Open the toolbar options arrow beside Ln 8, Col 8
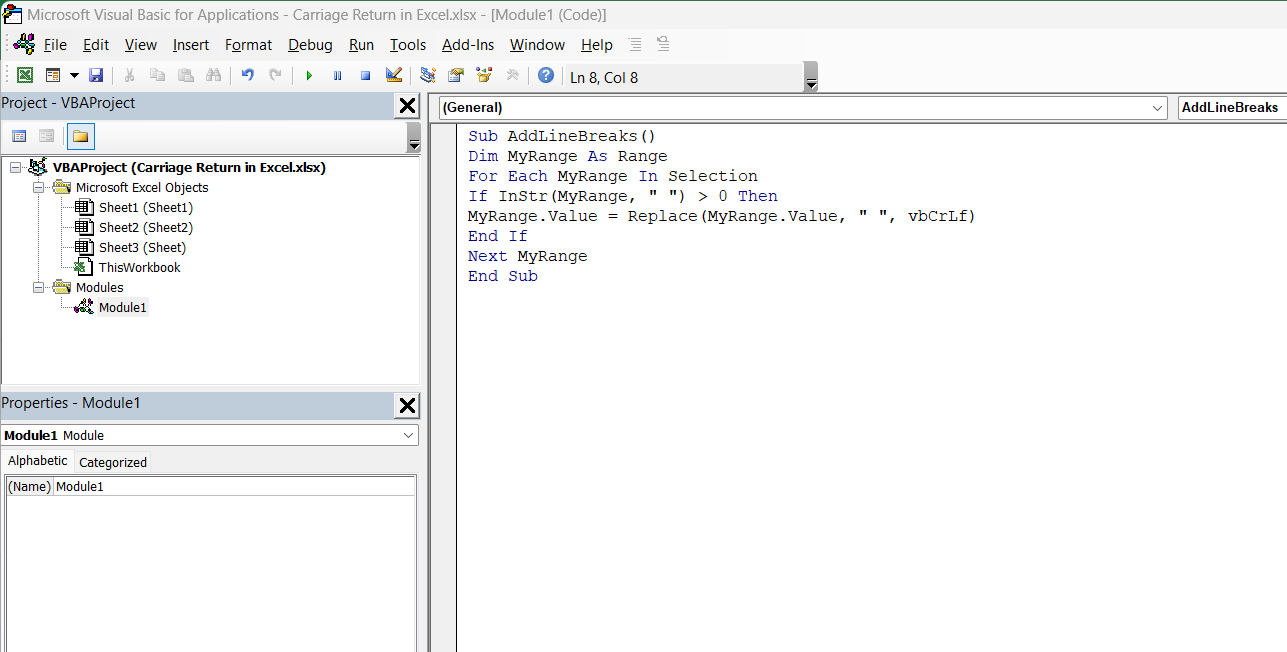Screen dimensions: 1287x652 811,77
